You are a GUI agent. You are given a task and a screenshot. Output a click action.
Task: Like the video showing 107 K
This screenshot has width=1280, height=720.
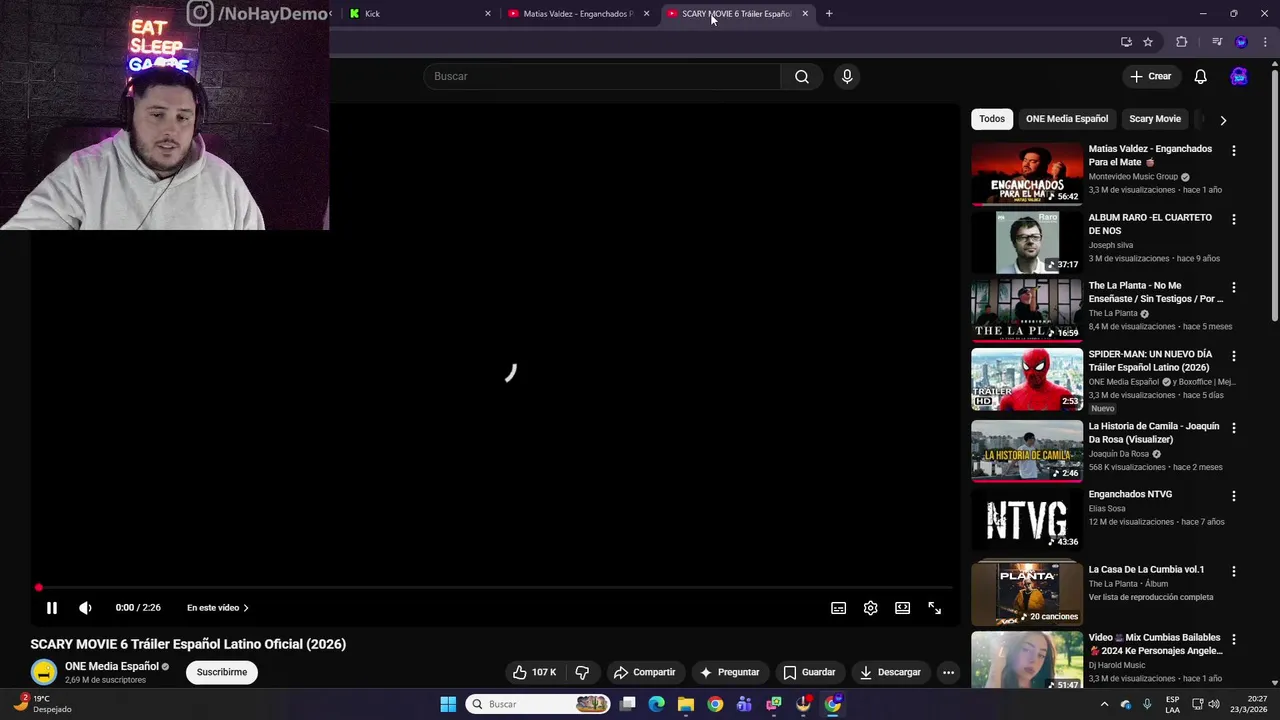click(534, 672)
